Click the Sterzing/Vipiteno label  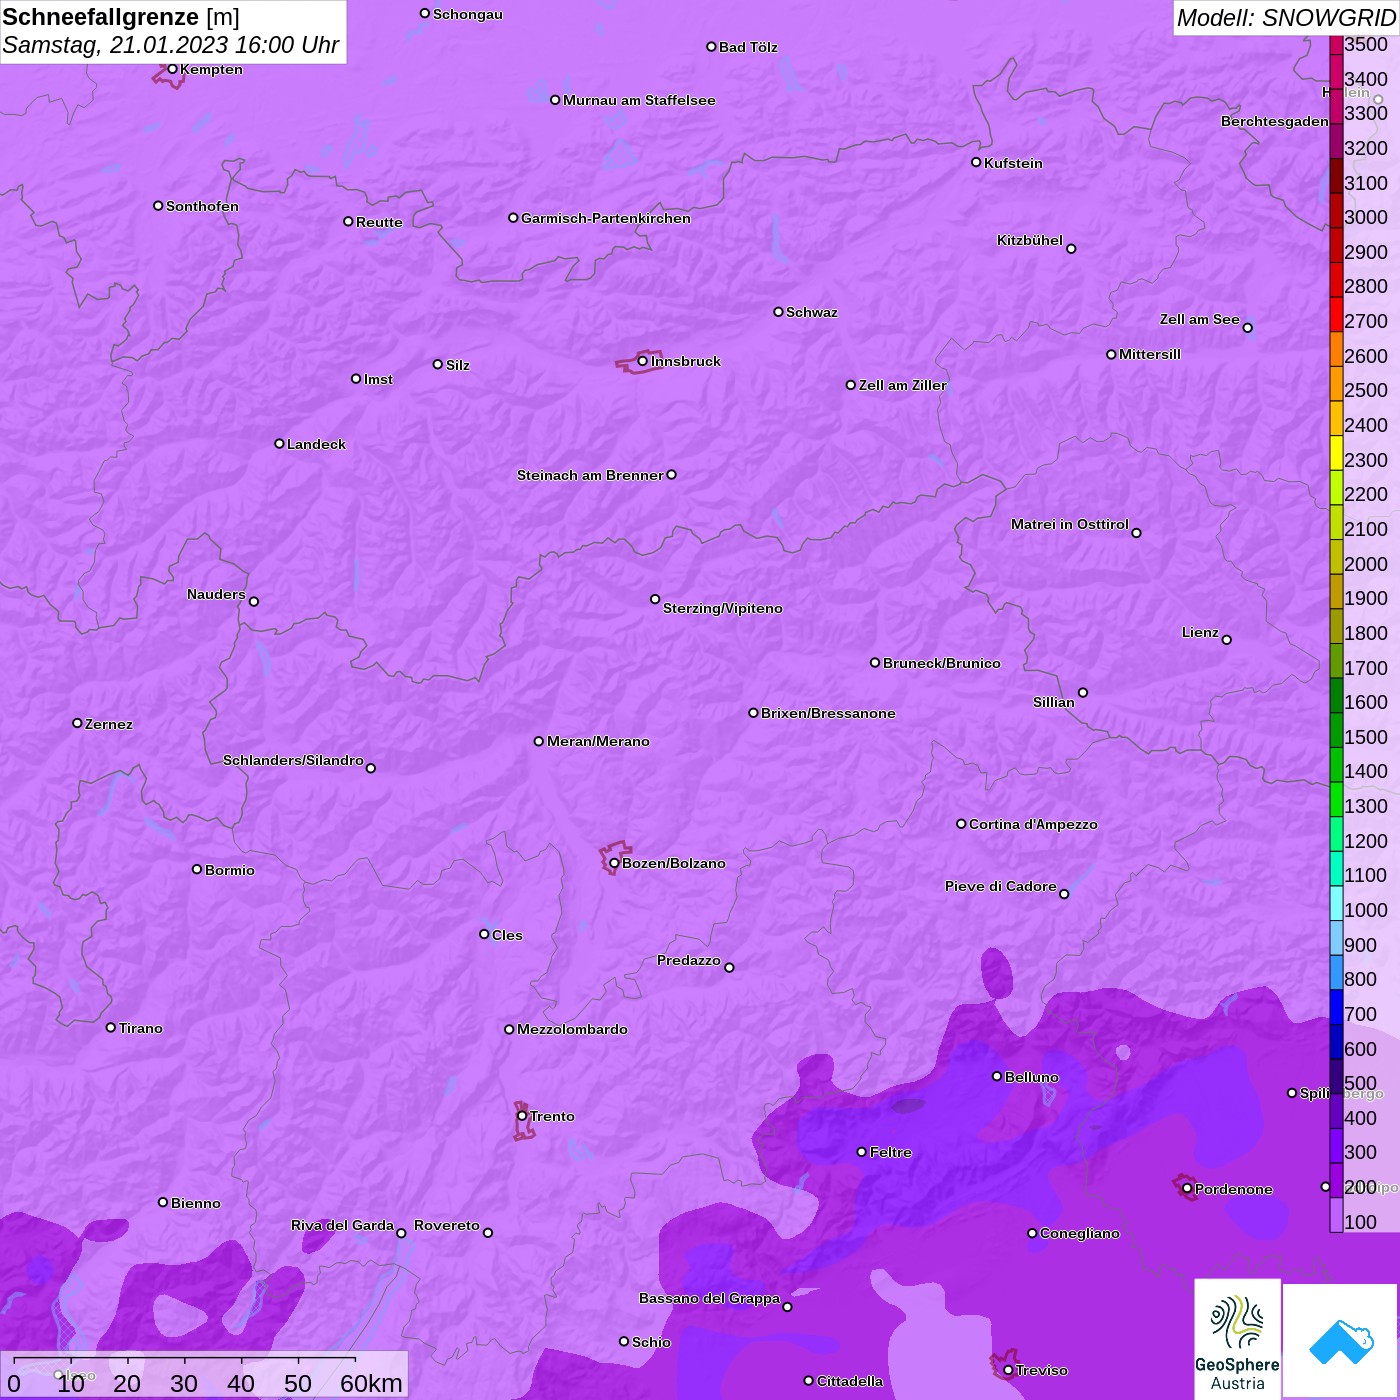[723, 608]
